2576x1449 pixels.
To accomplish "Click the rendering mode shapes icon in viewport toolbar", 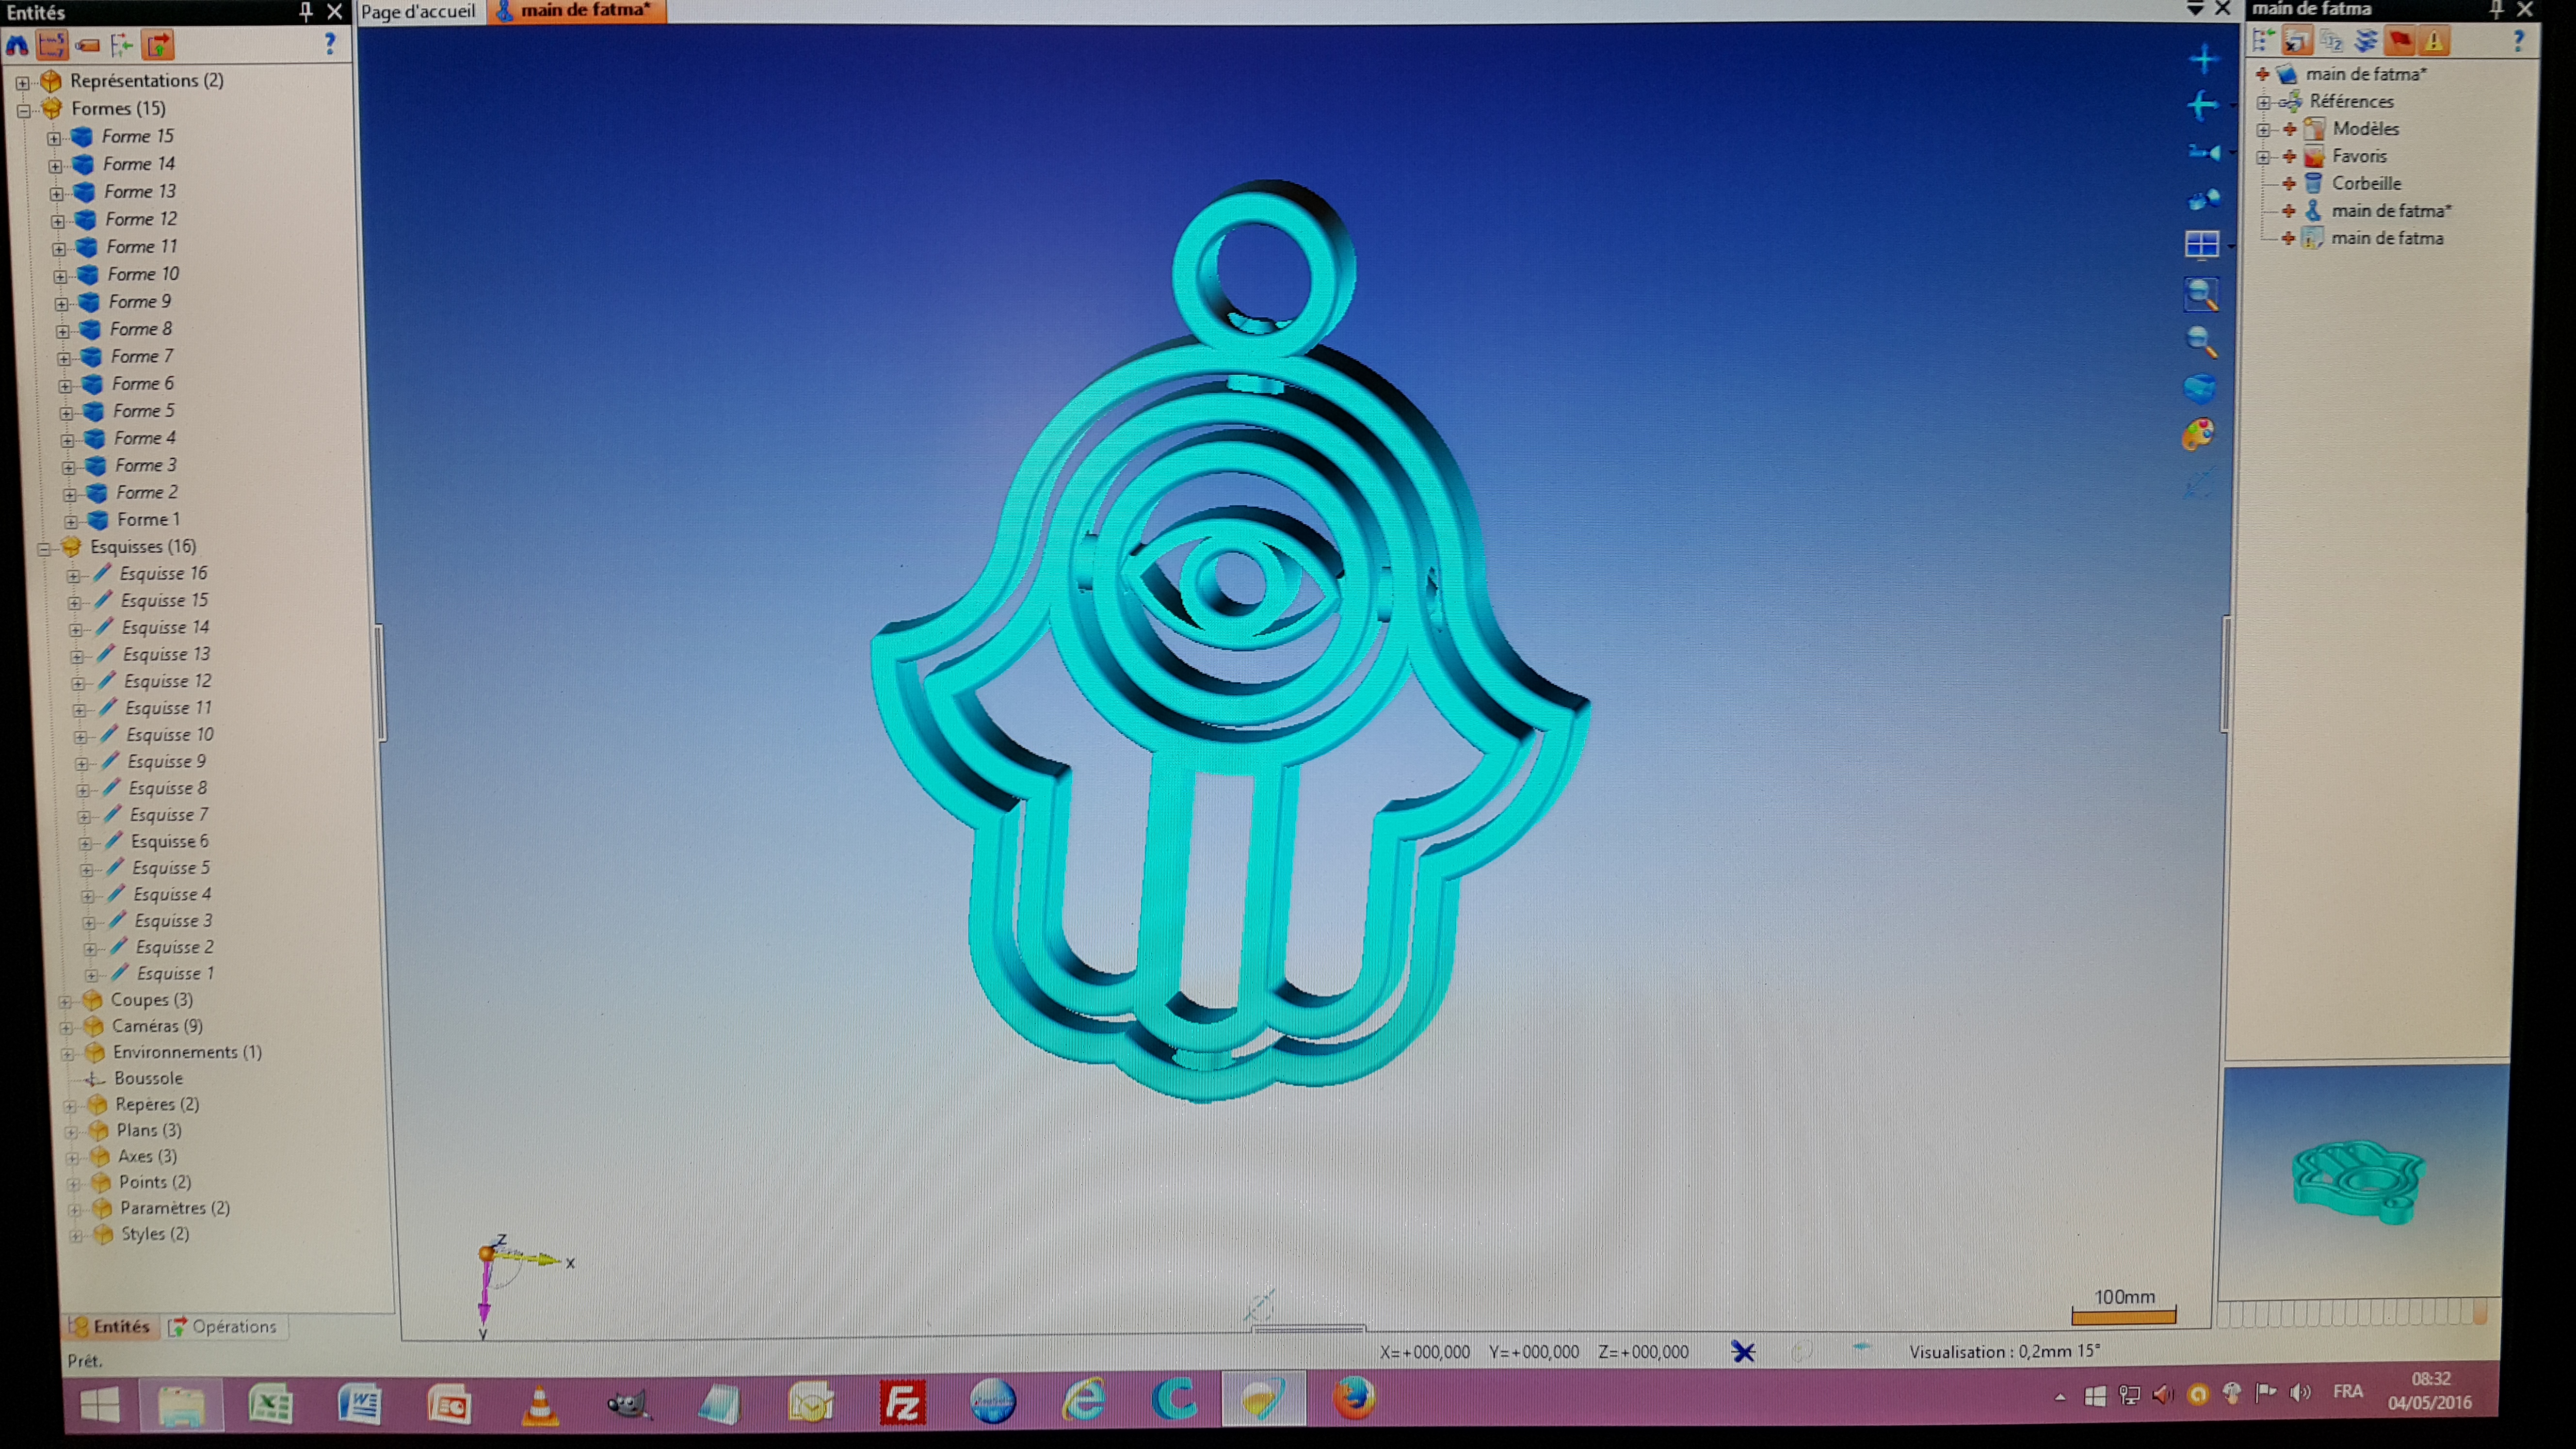I will (x=2204, y=199).
